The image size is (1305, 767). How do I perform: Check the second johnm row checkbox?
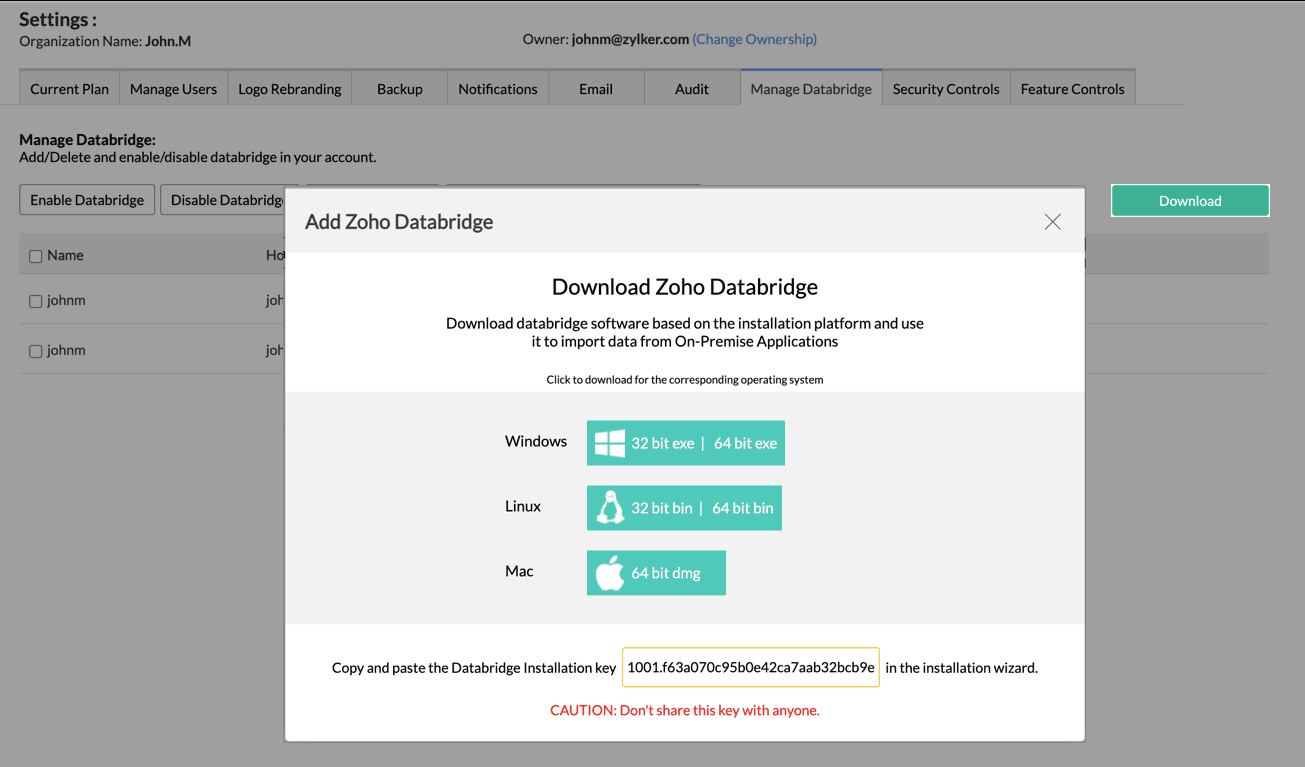(36, 351)
